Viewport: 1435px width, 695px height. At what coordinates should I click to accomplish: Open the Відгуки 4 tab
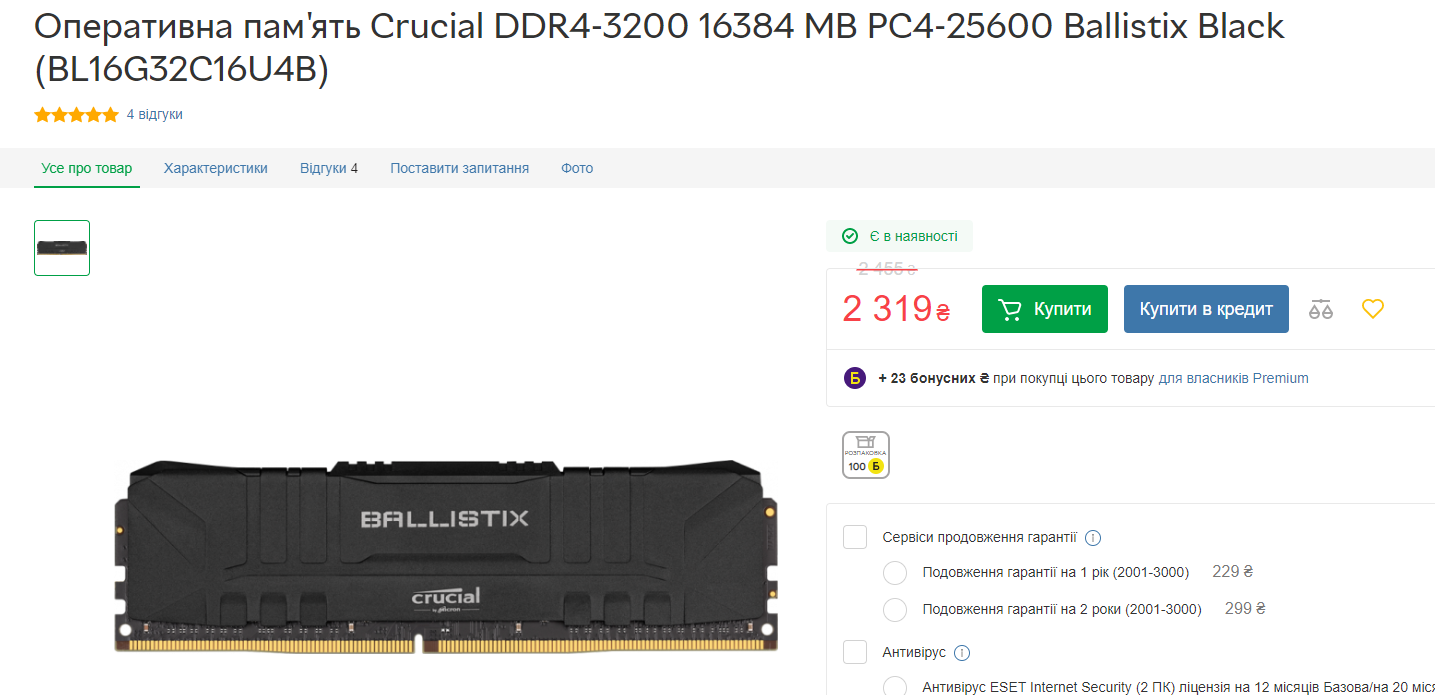pyautogui.click(x=329, y=168)
